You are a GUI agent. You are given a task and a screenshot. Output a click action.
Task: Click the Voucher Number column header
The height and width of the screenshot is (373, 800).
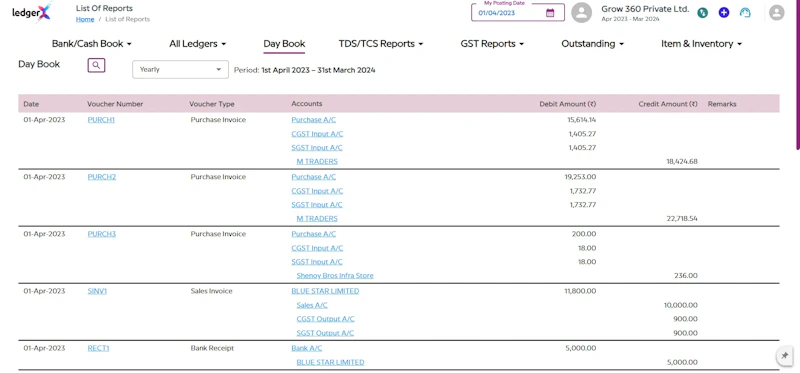point(115,104)
